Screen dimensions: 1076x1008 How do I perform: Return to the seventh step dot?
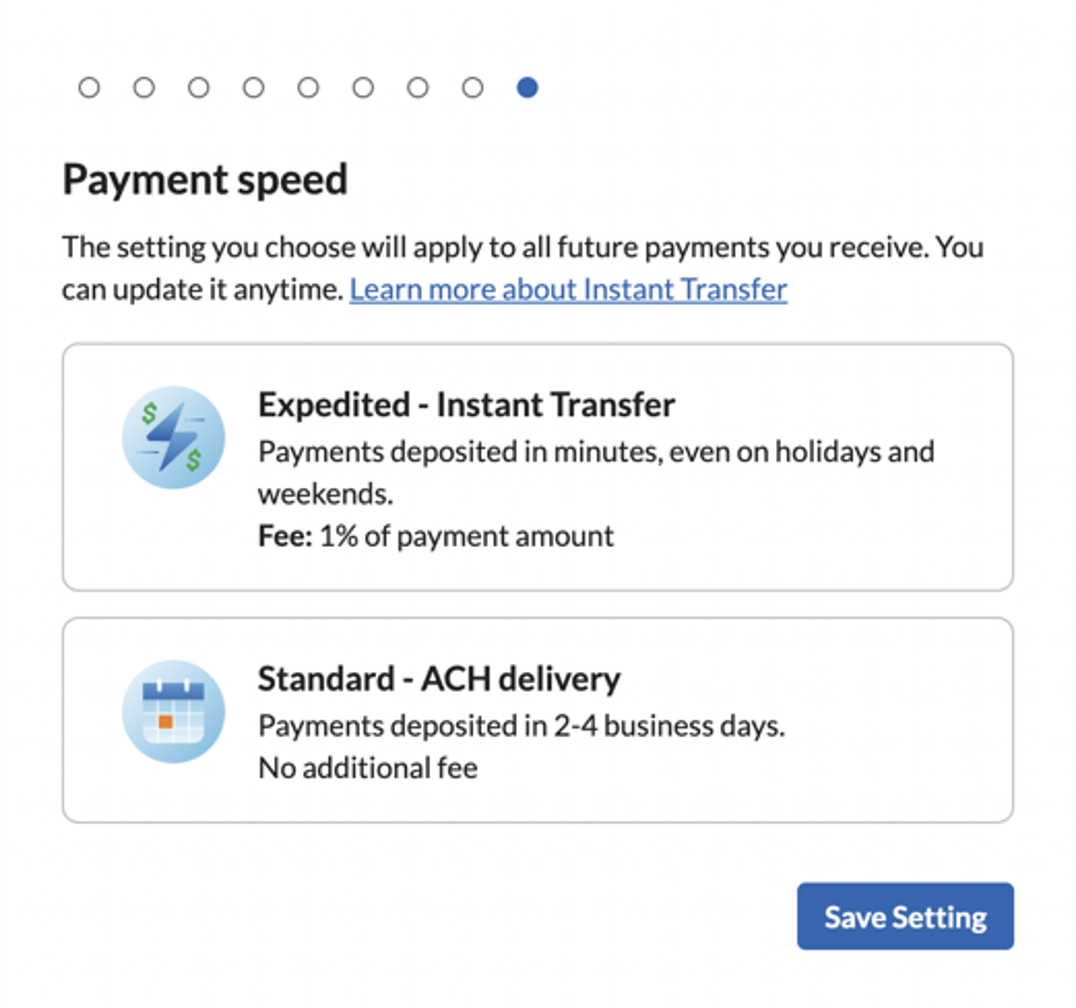(418, 88)
